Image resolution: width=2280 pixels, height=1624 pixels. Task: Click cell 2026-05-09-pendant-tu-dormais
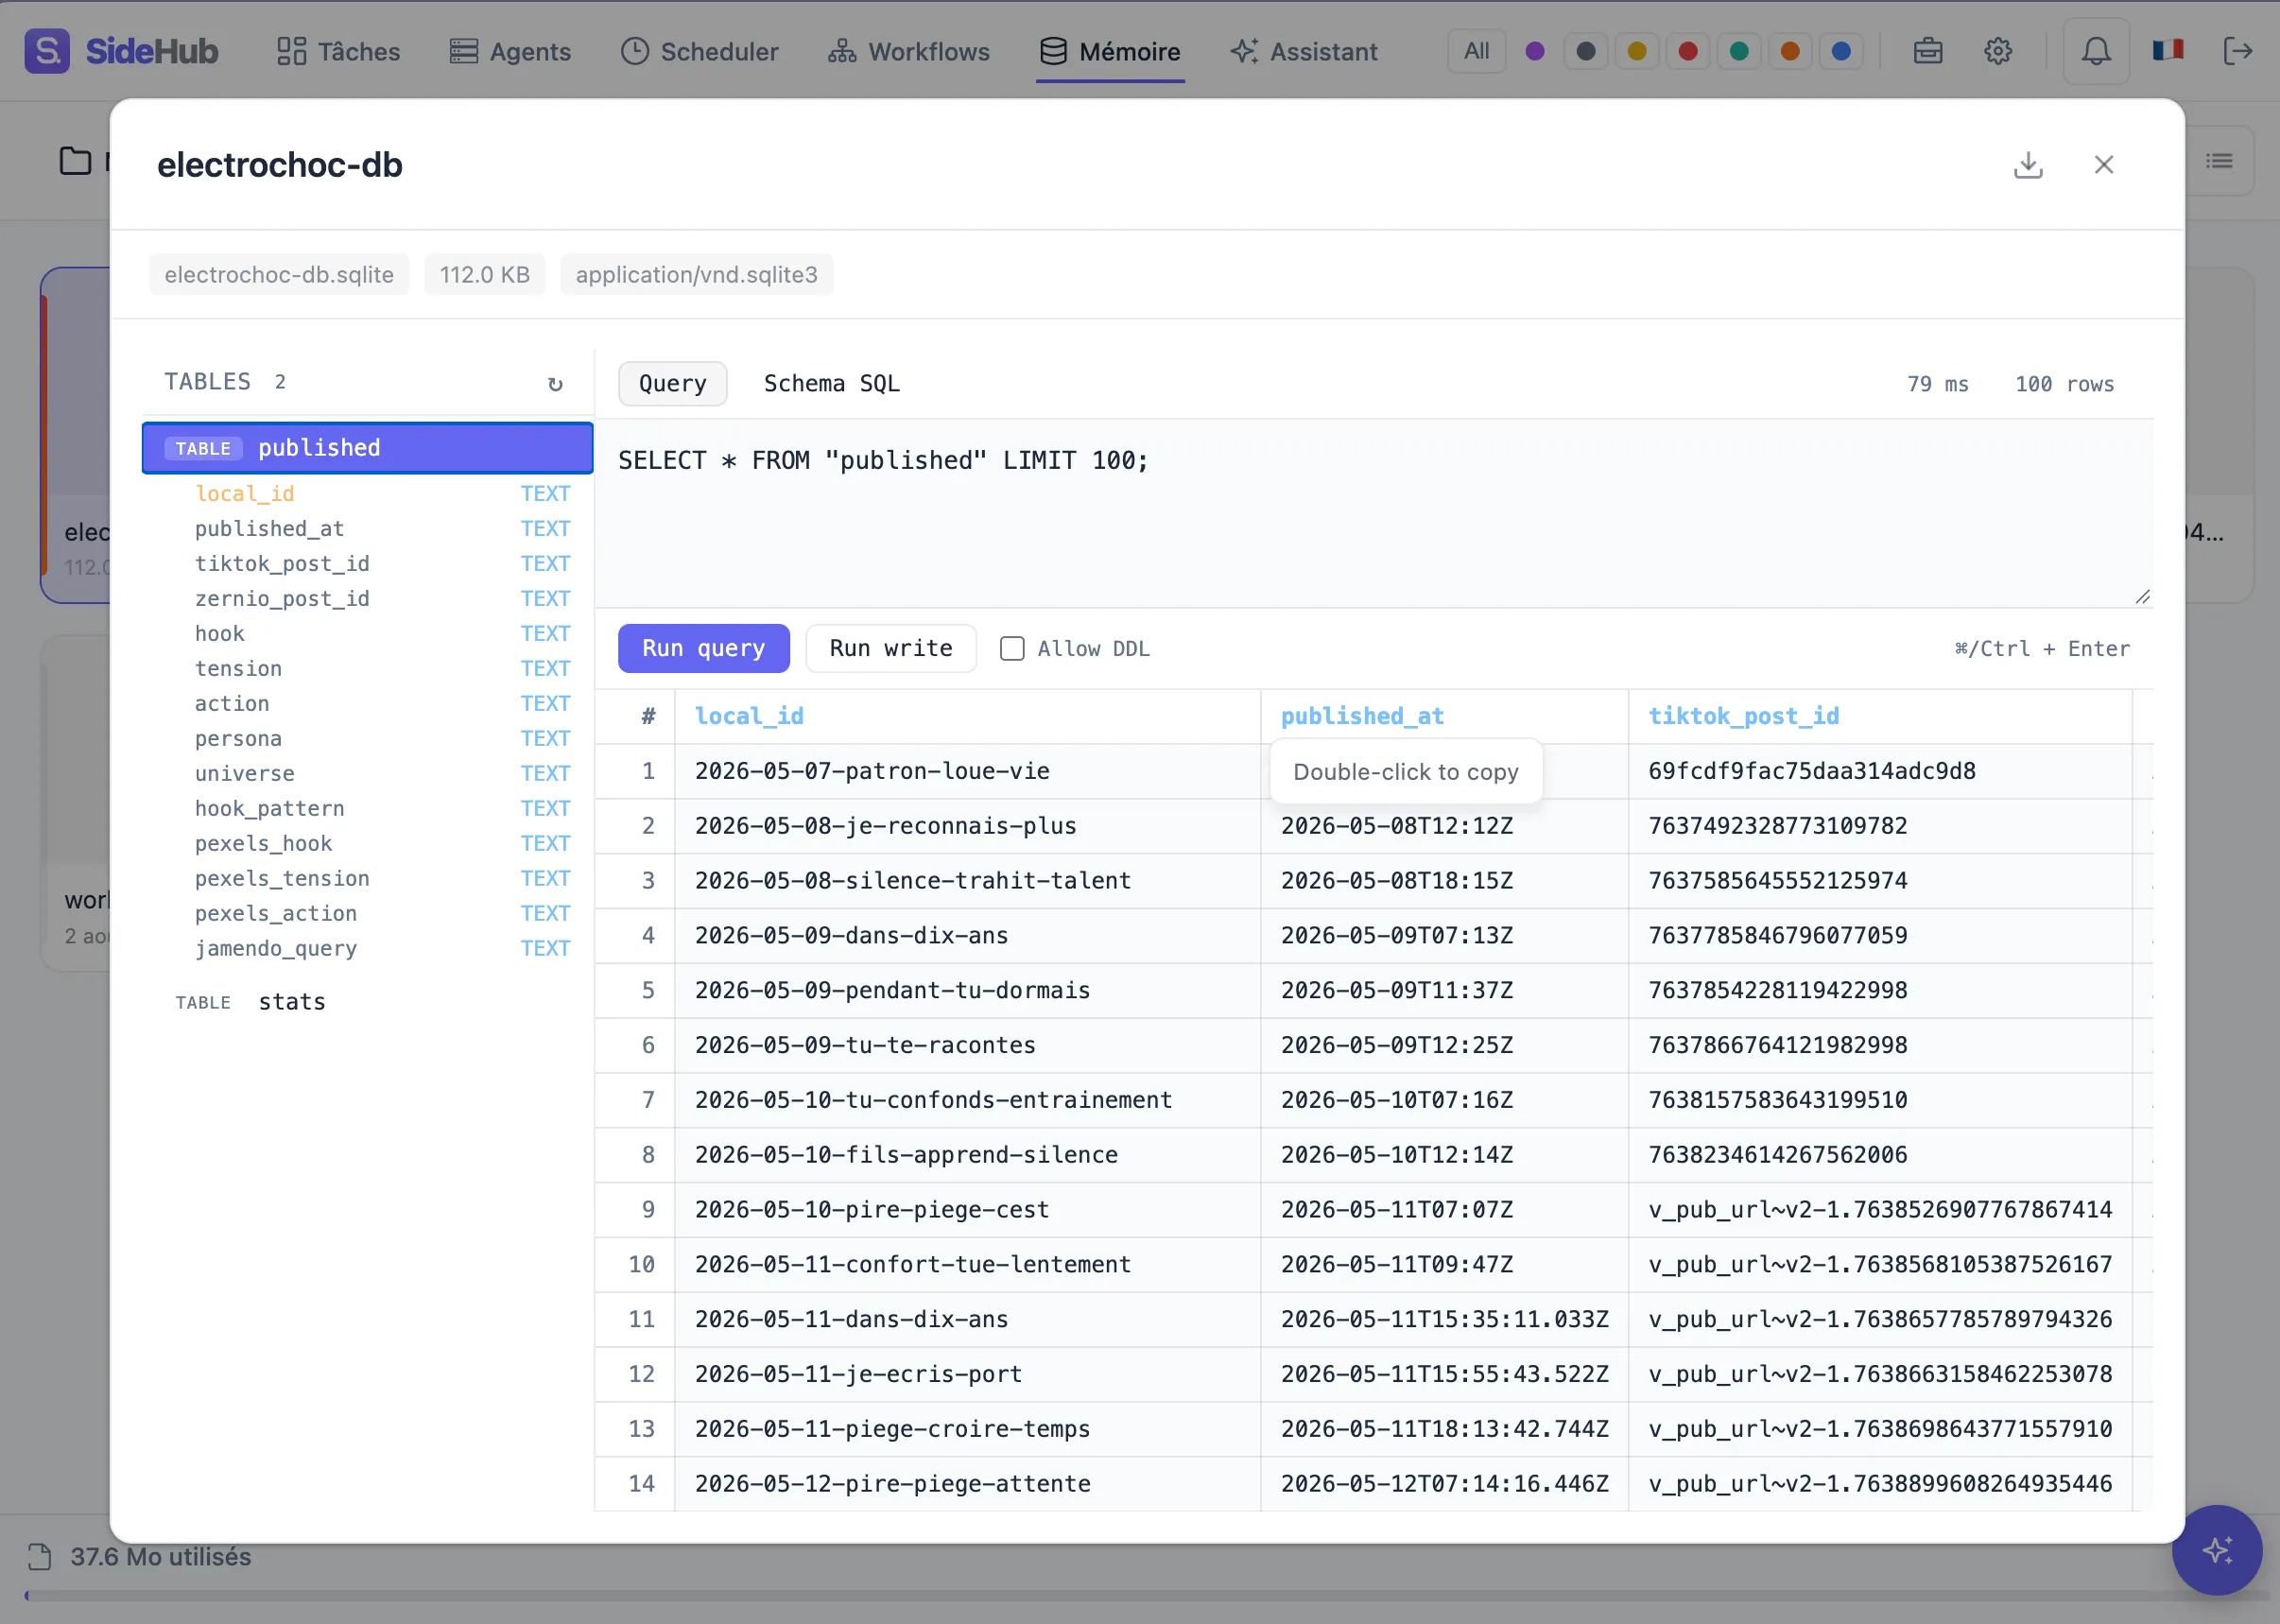pos(967,991)
